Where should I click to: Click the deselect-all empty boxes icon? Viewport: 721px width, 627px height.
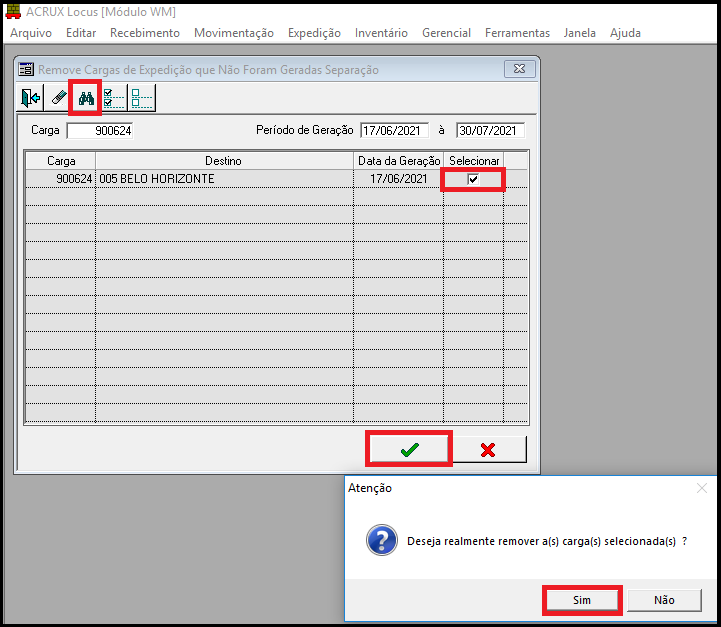[140, 98]
